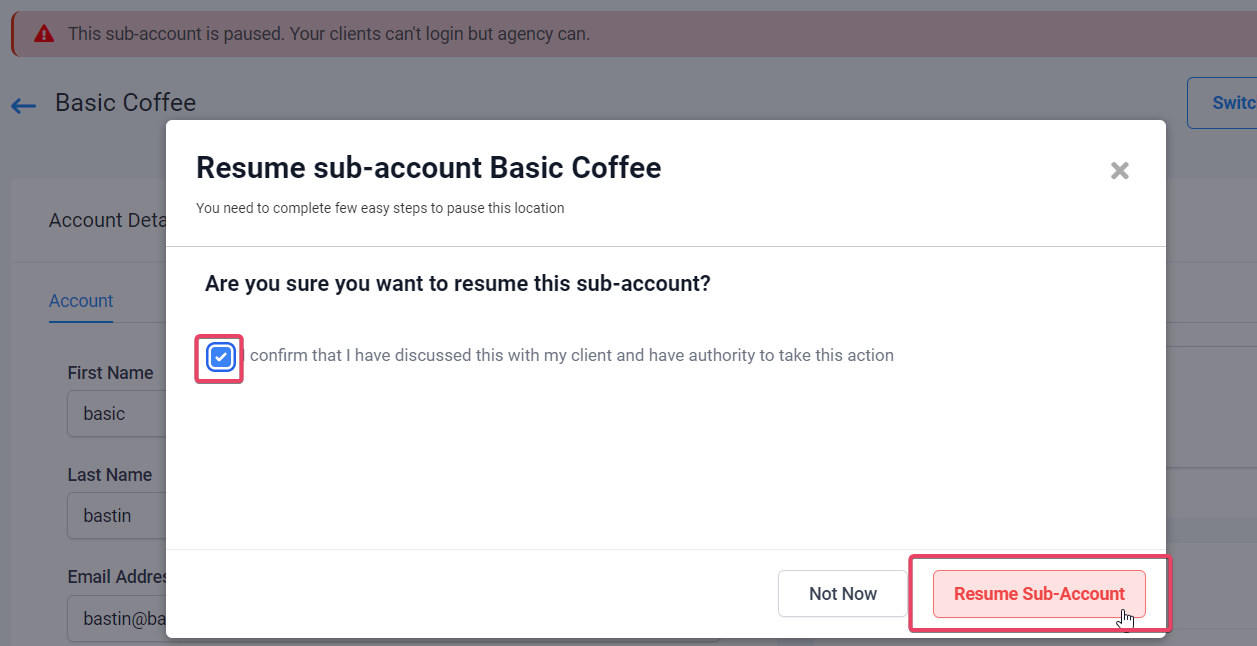Click the First Name field containing 'basic'
1257x646 pixels.
pyautogui.click(x=116, y=414)
